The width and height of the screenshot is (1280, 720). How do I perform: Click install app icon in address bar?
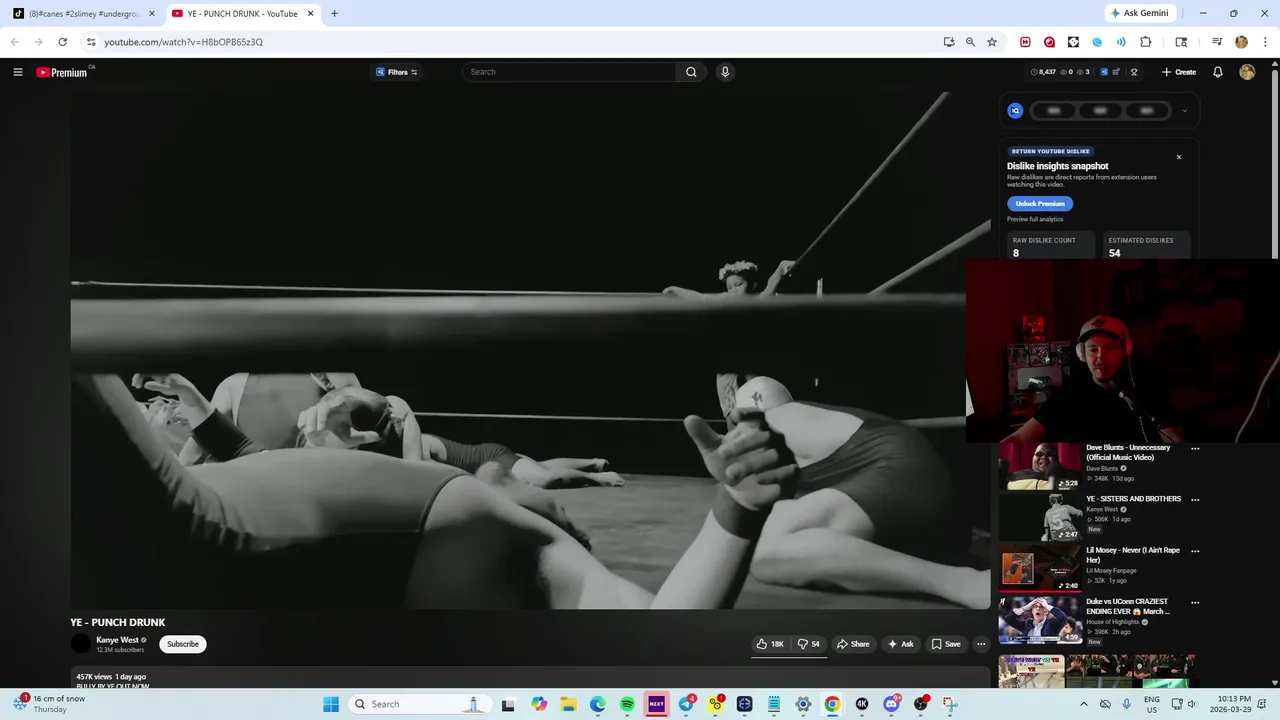pos(949,42)
